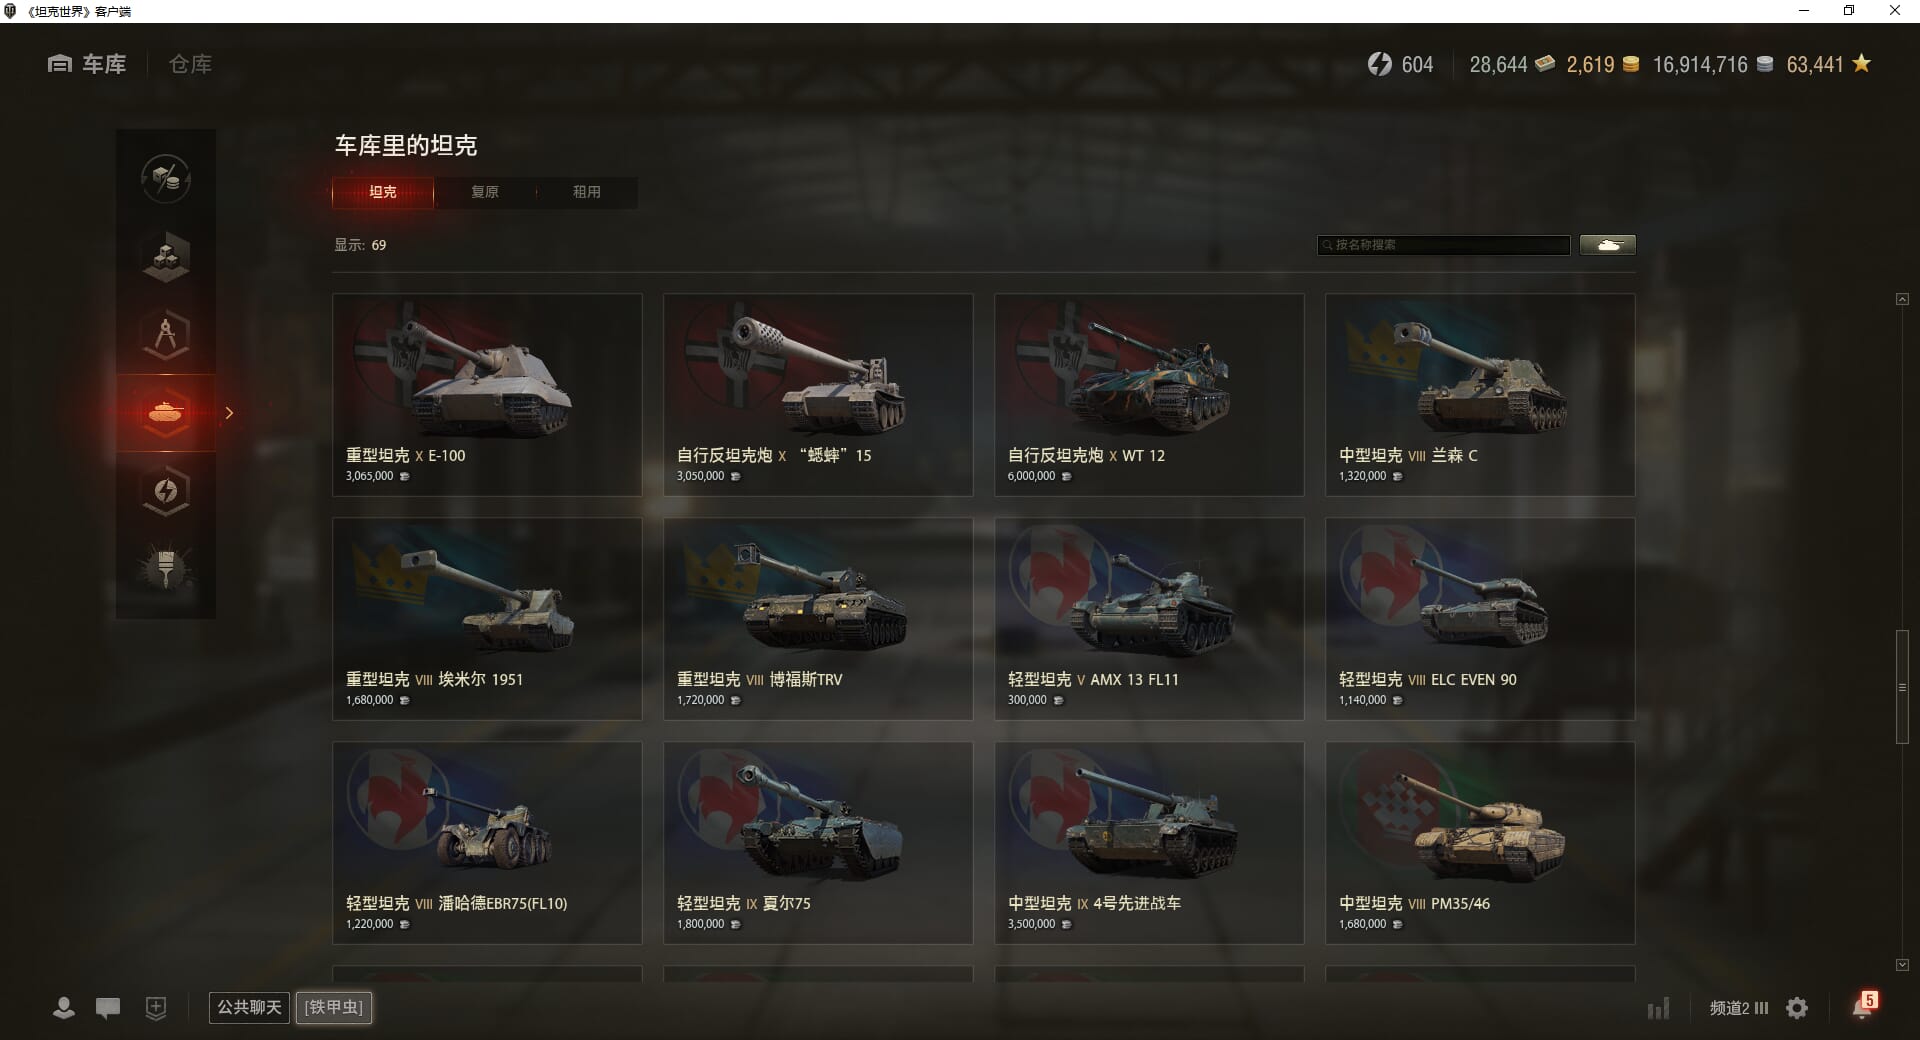Click the scrollbar up arrow
Viewport: 1920px width, 1040px height.
pos(1902,299)
